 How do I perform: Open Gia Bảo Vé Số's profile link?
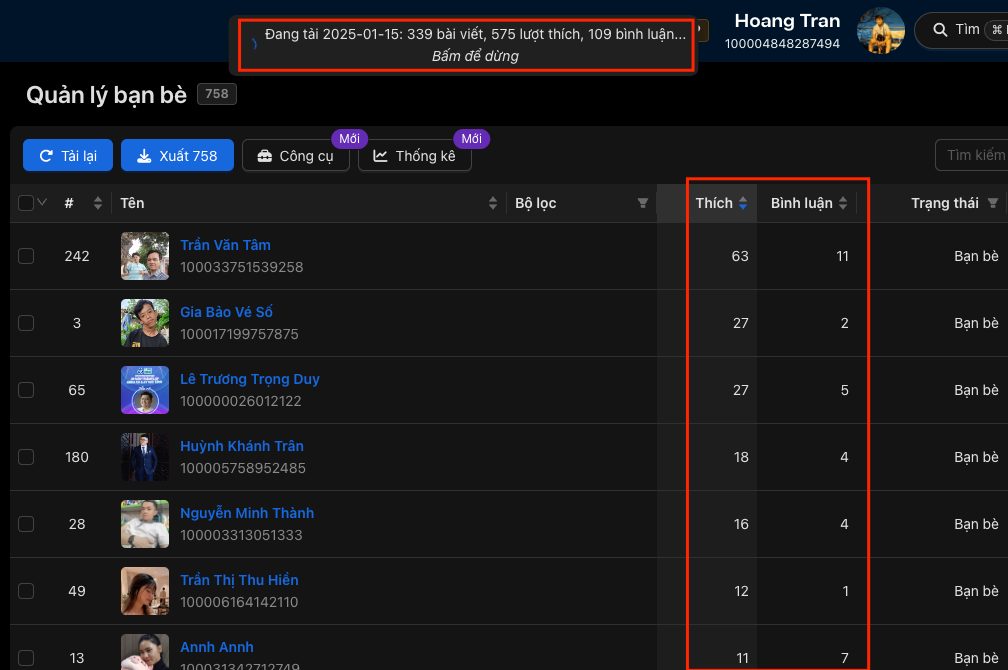(226, 312)
